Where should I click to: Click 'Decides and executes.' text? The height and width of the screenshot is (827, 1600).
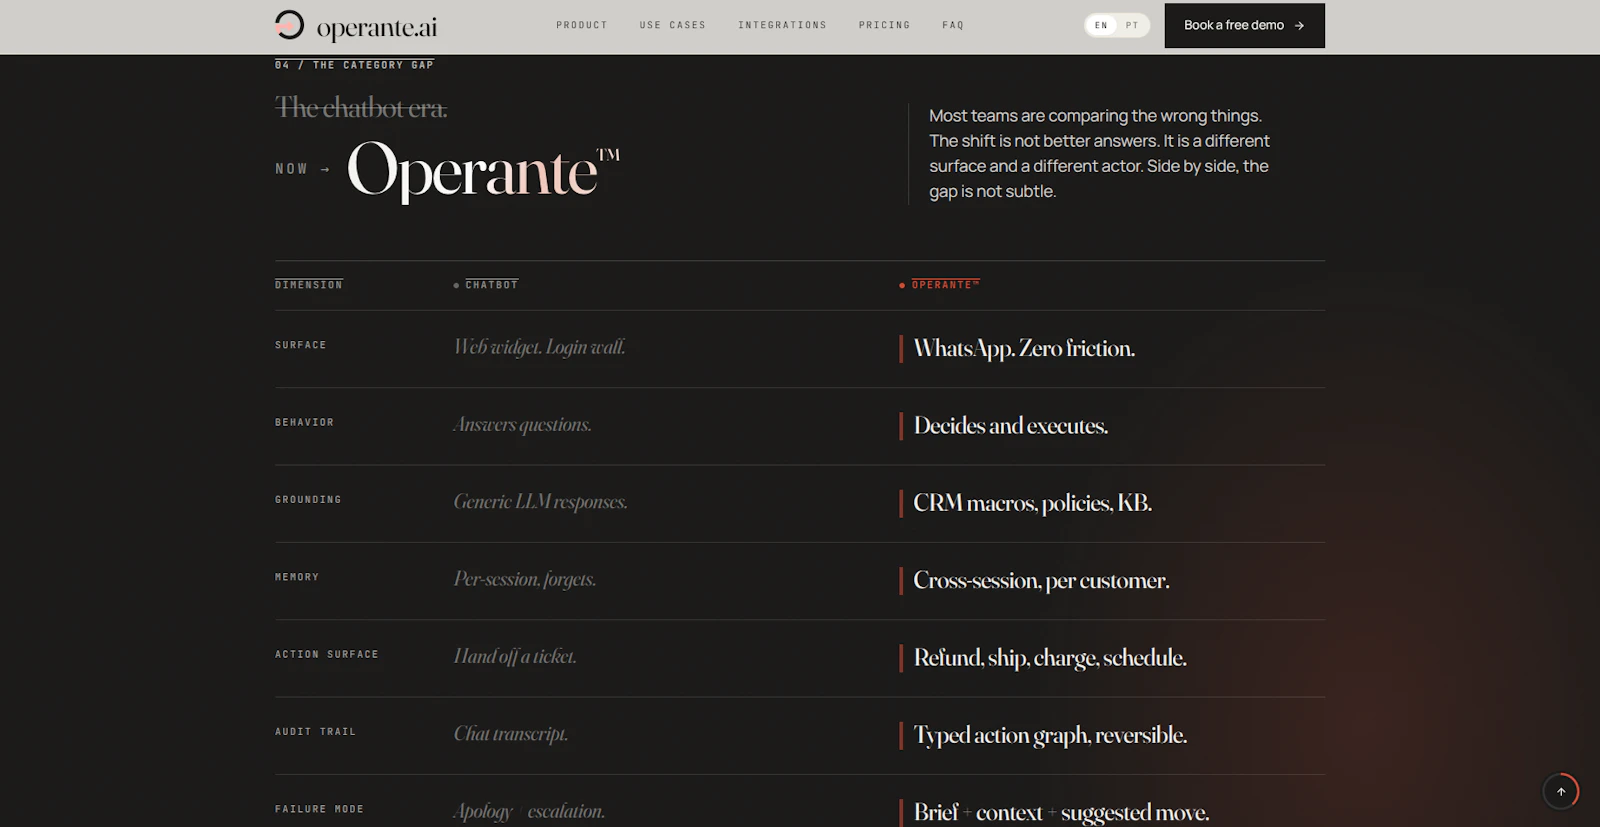click(1011, 426)
